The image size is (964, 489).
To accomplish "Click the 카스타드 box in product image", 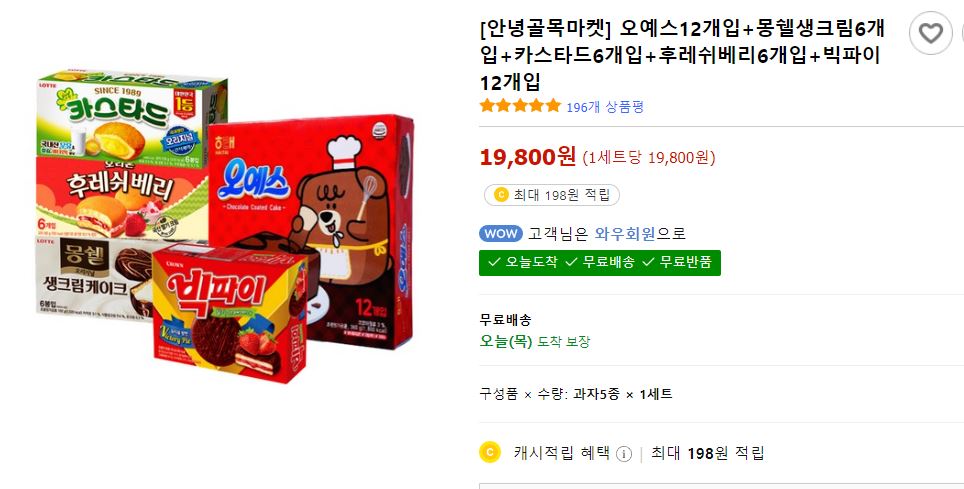I will [x=132, y=117].
